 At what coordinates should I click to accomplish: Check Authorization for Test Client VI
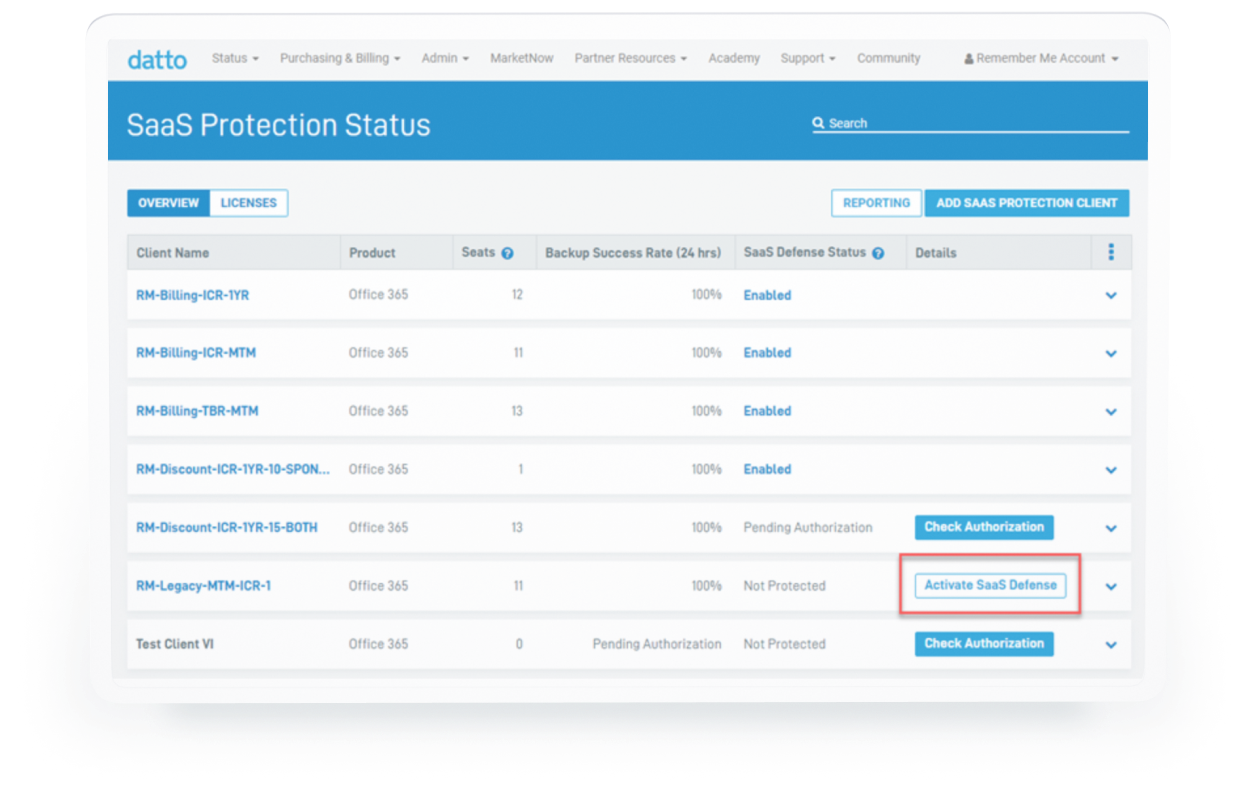[x=984, y=643]
